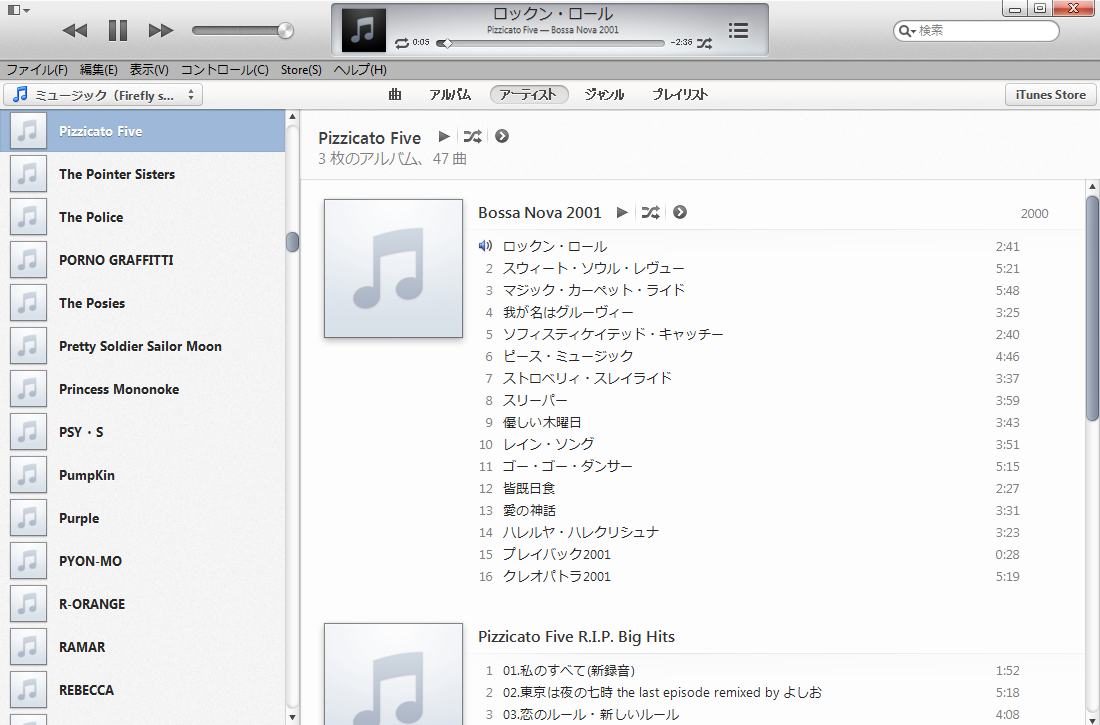
Task: Open the 表示(V) menu
Action: click(x=149, y=69)
